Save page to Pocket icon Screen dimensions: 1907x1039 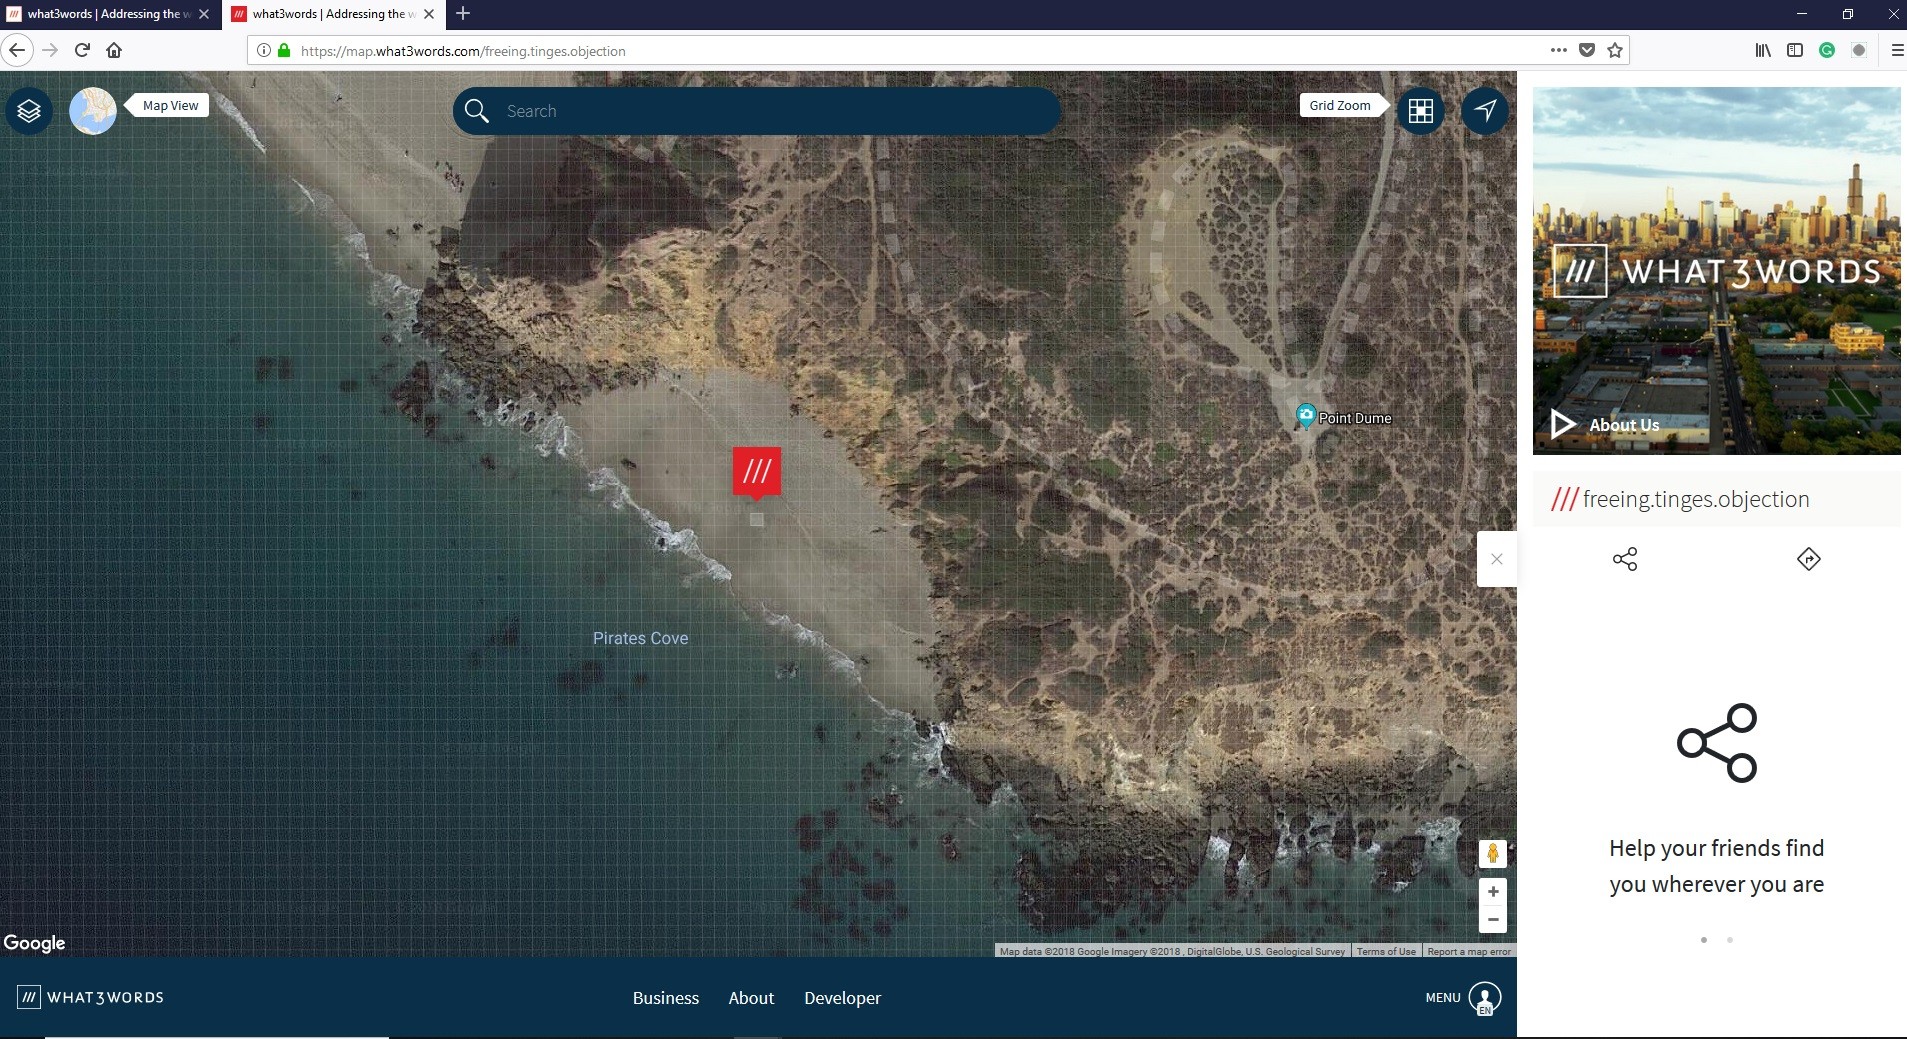point(1586,50)
